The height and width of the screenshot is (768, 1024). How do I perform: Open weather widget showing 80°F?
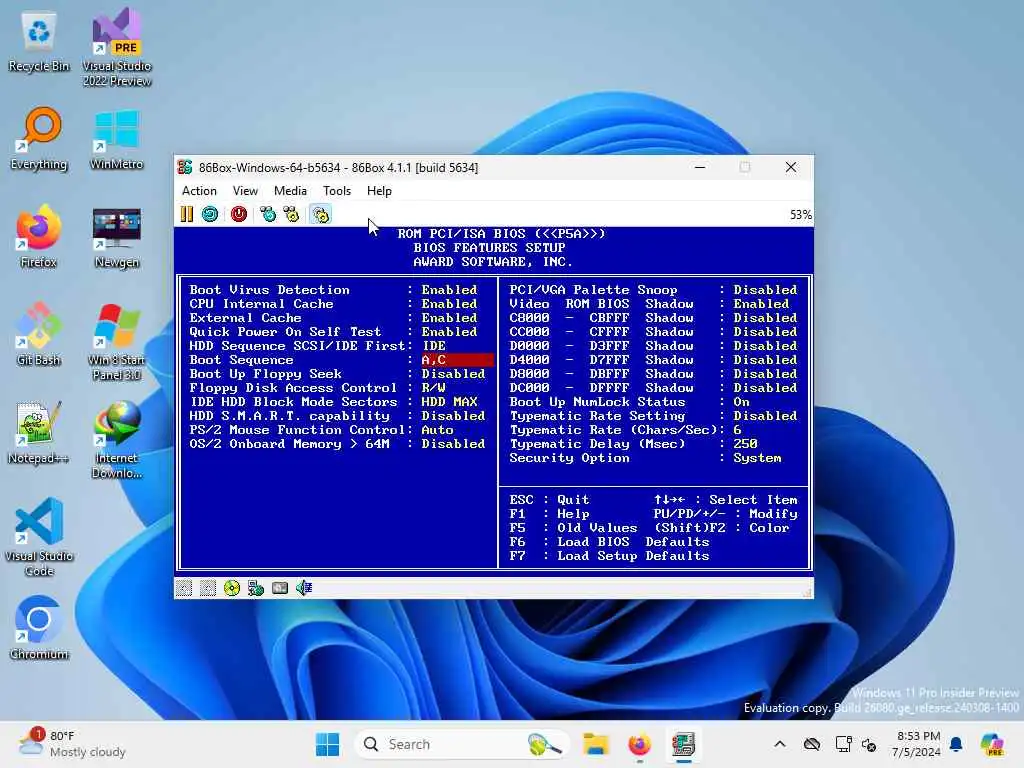point(72,744)
